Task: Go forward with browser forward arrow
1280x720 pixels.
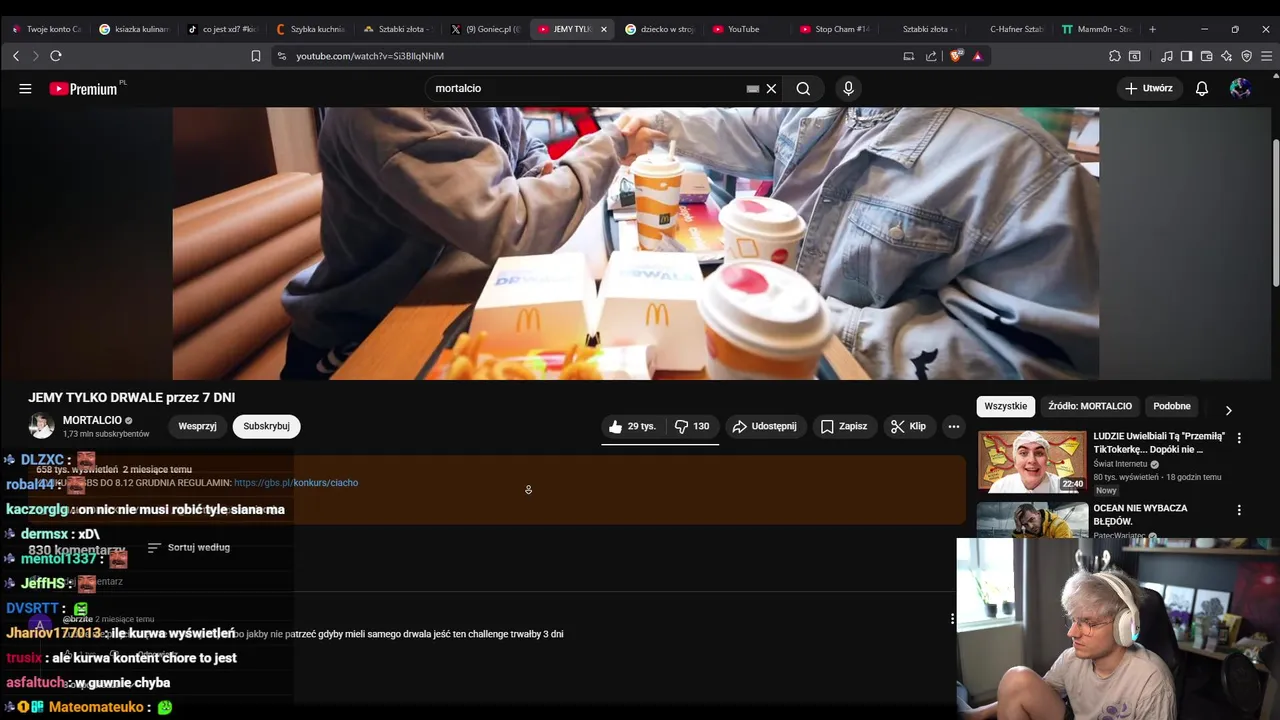Action: pos(35,56)
